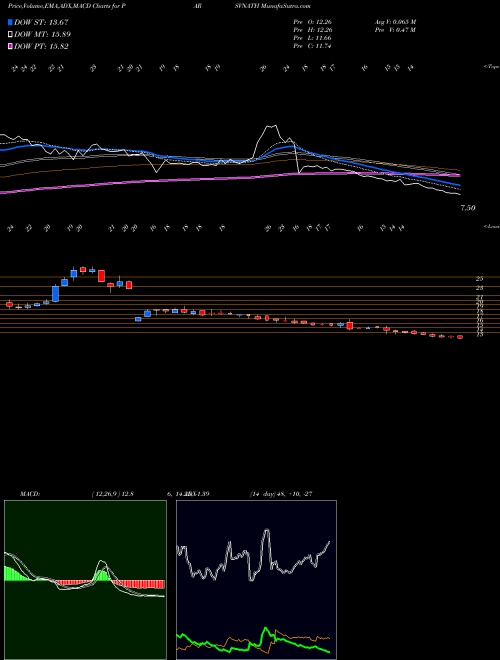Click the magenta DOW PT legend swatch
Screen dimensions: 500x660
tap(11, 46)
